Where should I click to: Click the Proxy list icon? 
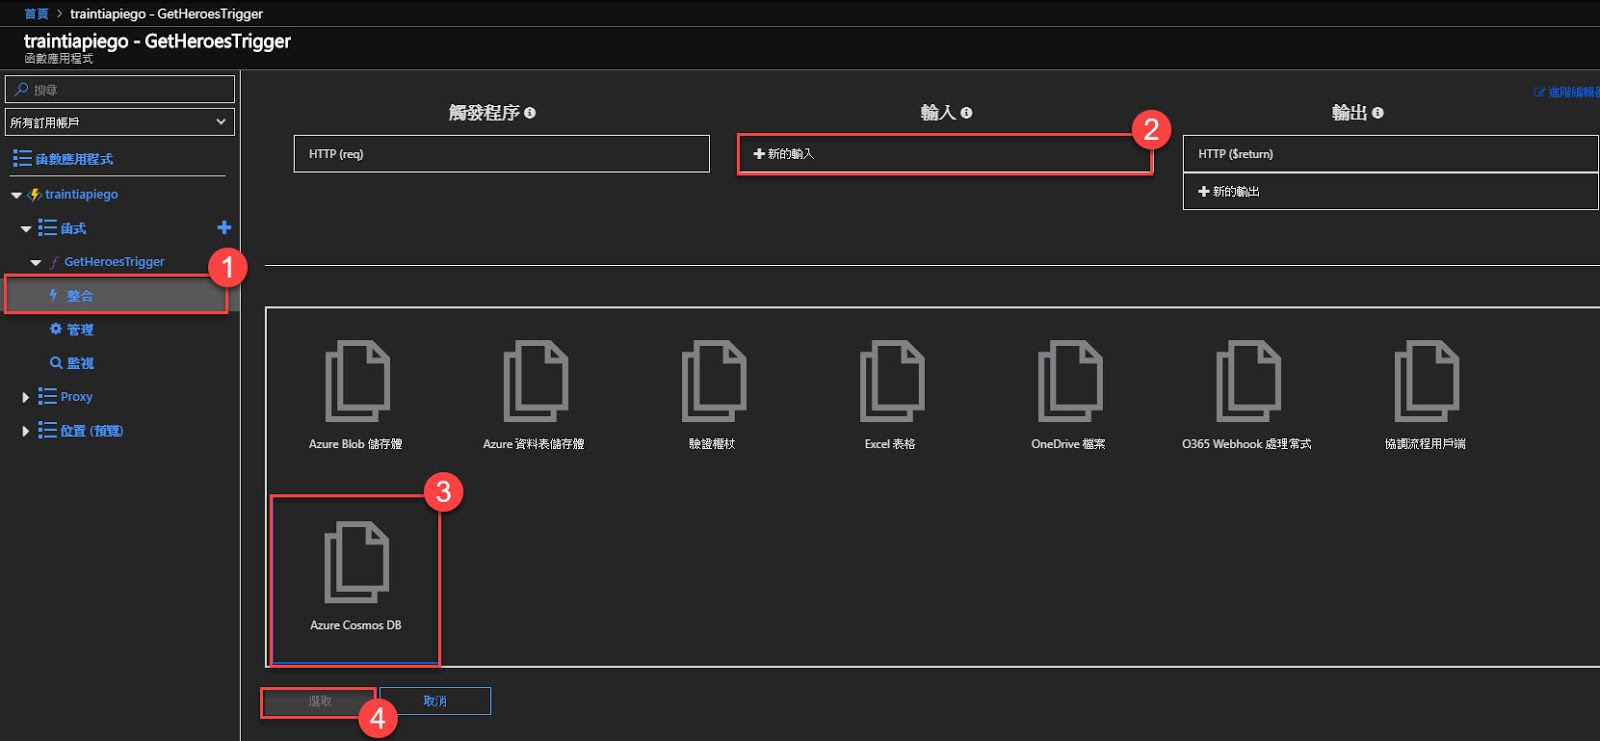[x=47, y=396]
